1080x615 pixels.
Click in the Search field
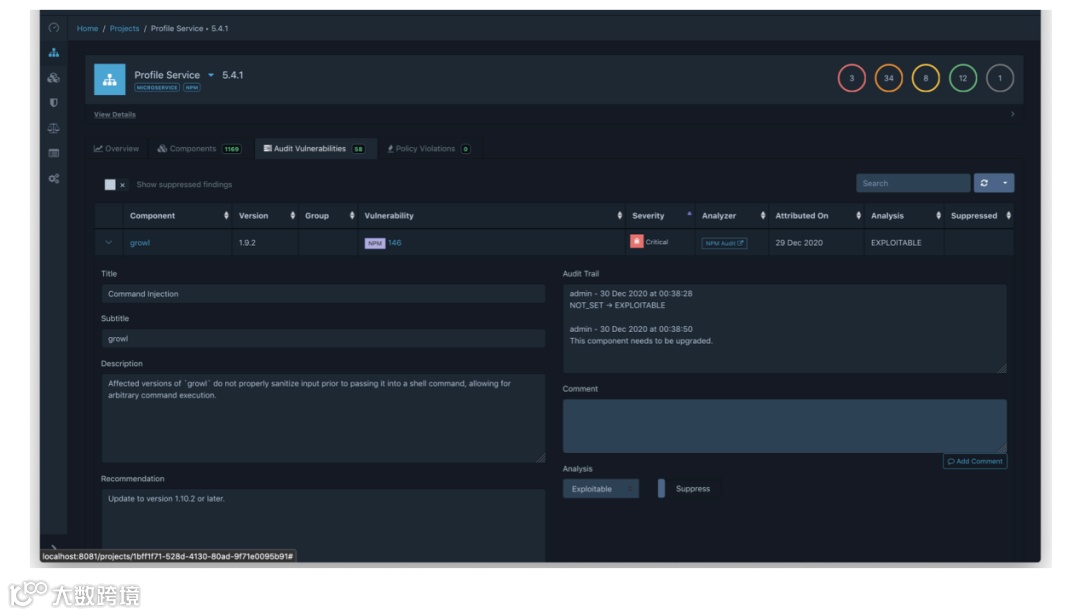click(913, 183)
